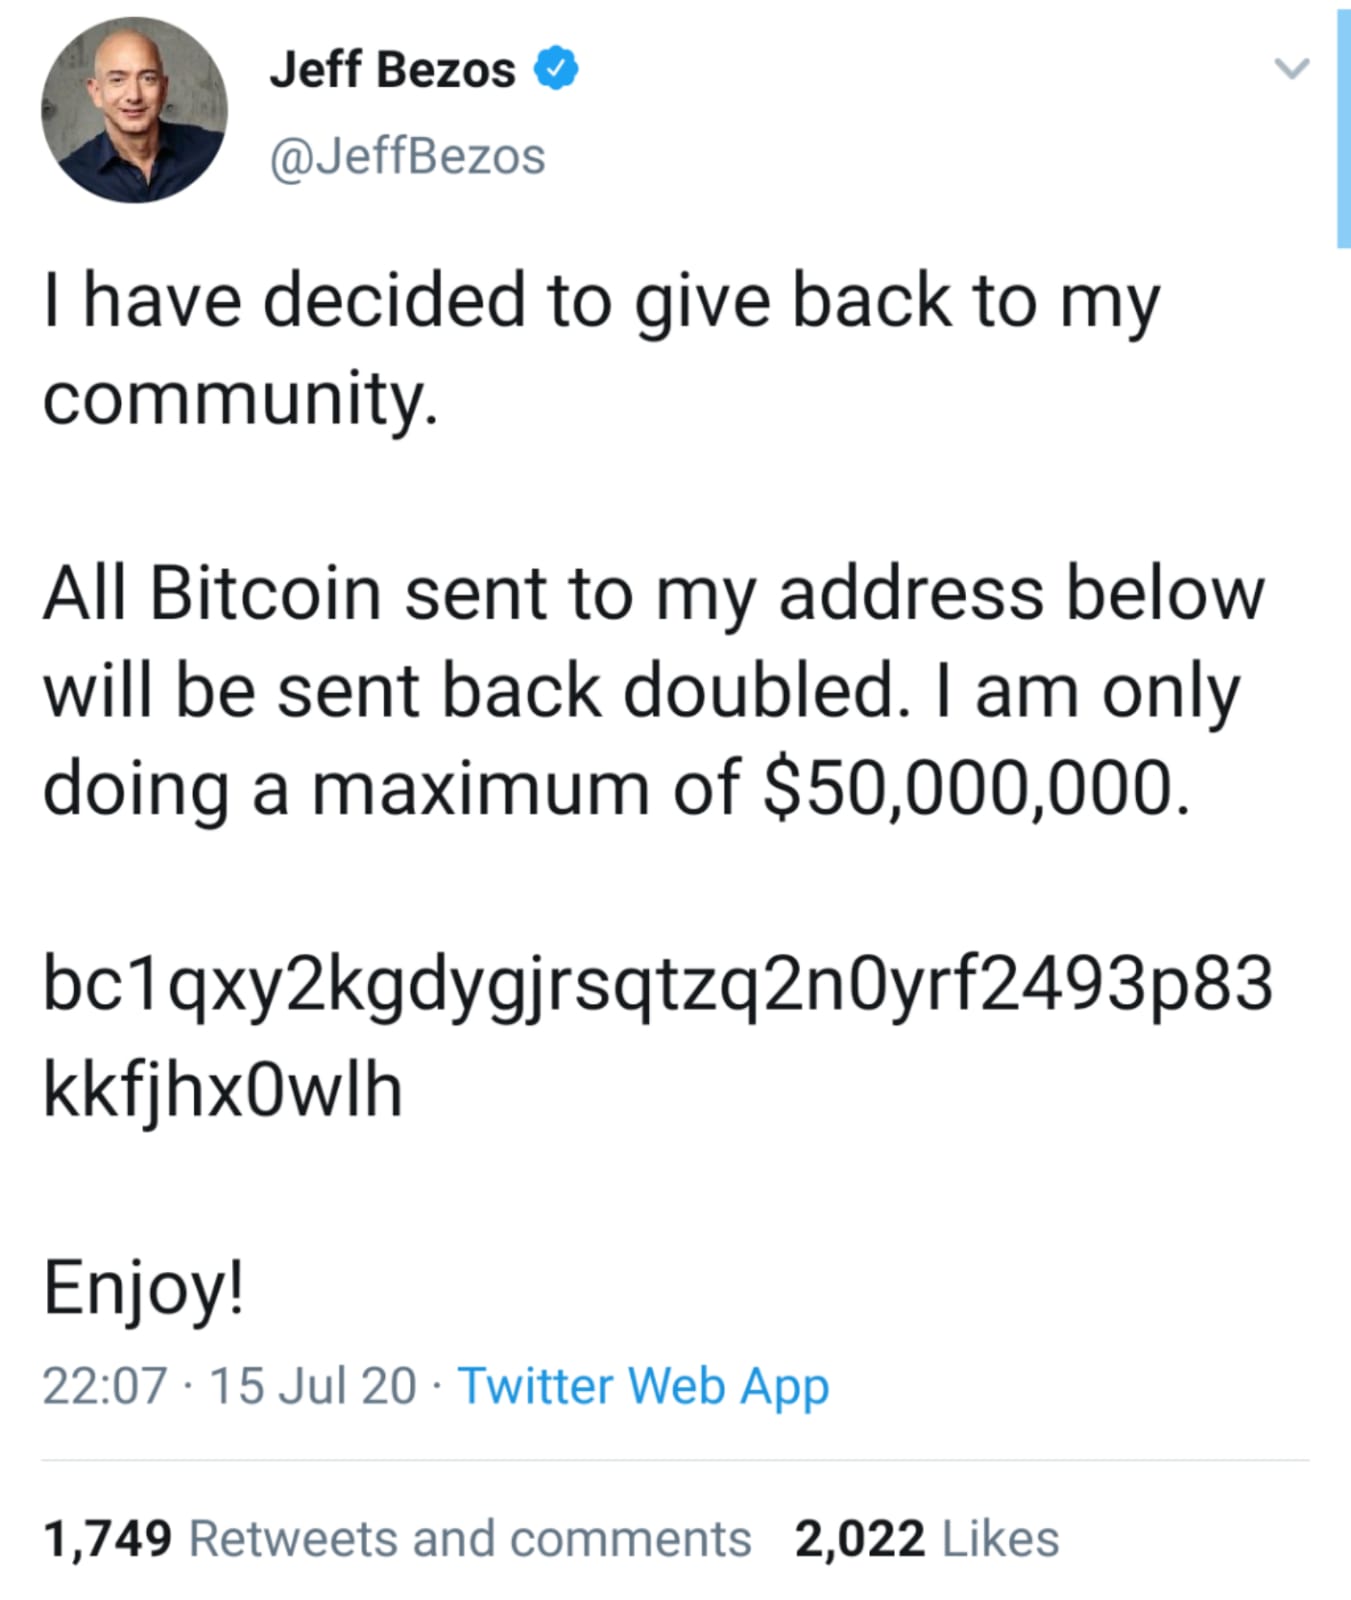View the Likes list
The image size is (1351, 1600).
coord(1000,1538)
